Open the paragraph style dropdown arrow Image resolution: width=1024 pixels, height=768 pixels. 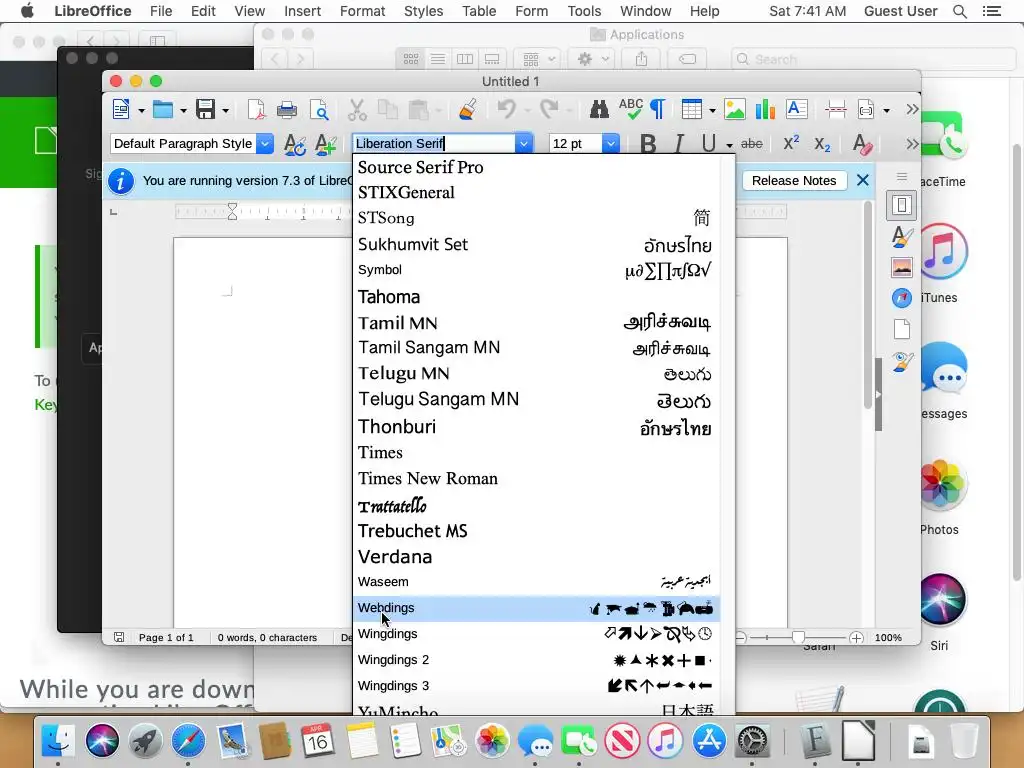pos(264,144)
